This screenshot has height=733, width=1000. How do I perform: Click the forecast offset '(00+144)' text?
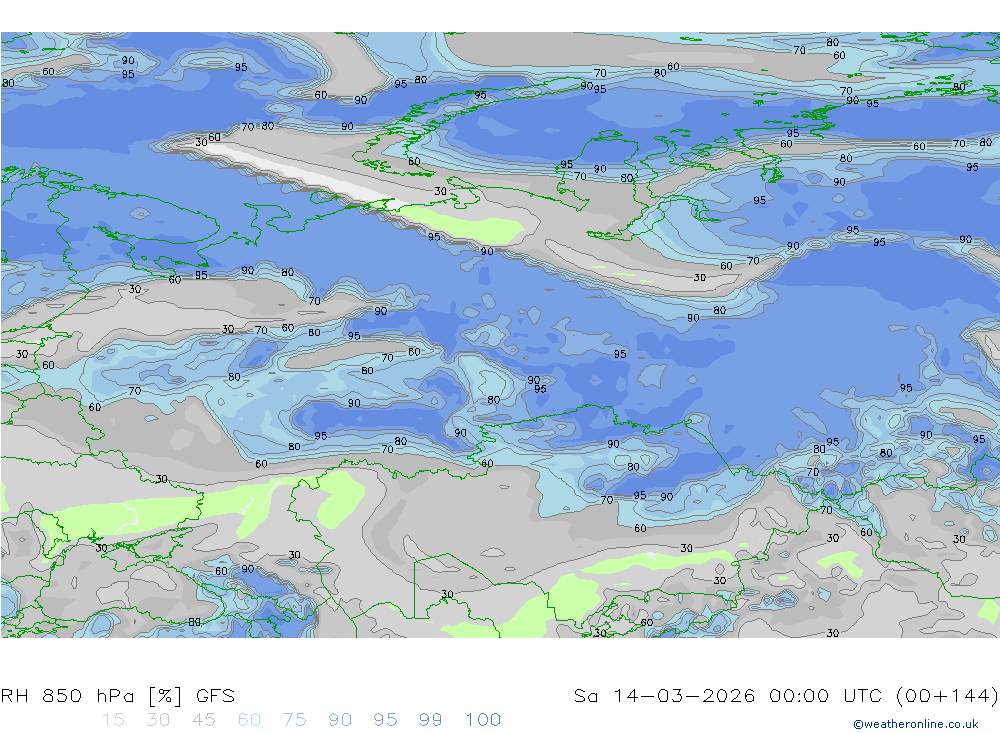tap(947, 695)
